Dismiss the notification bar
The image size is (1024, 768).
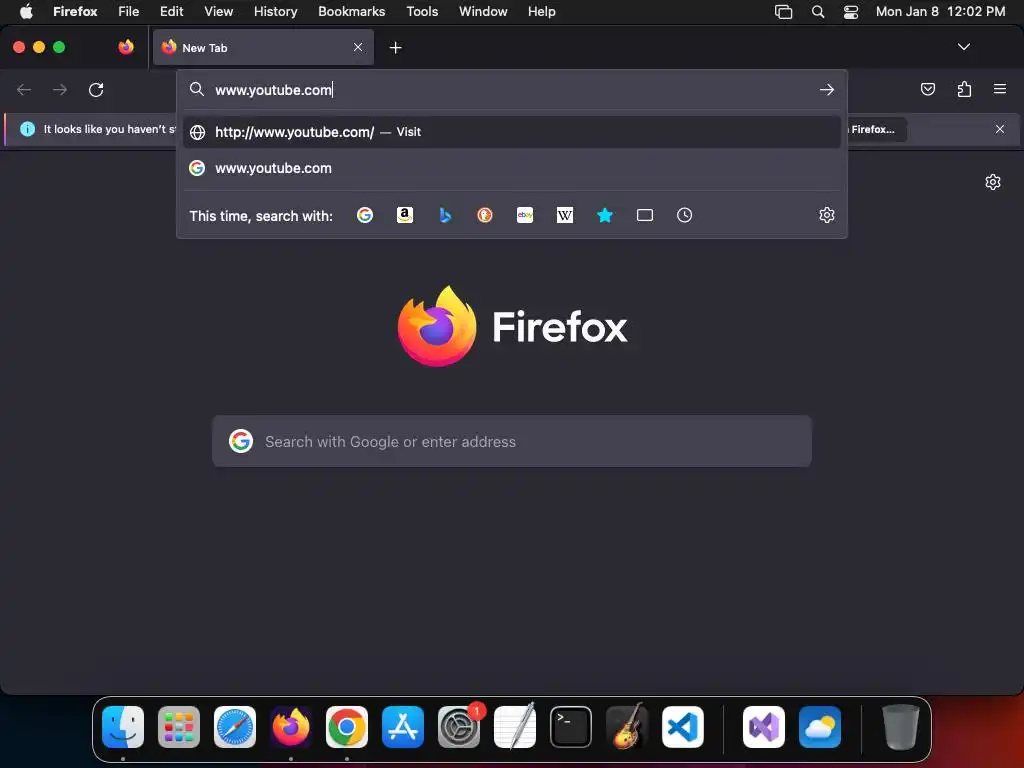(1000, 129)
